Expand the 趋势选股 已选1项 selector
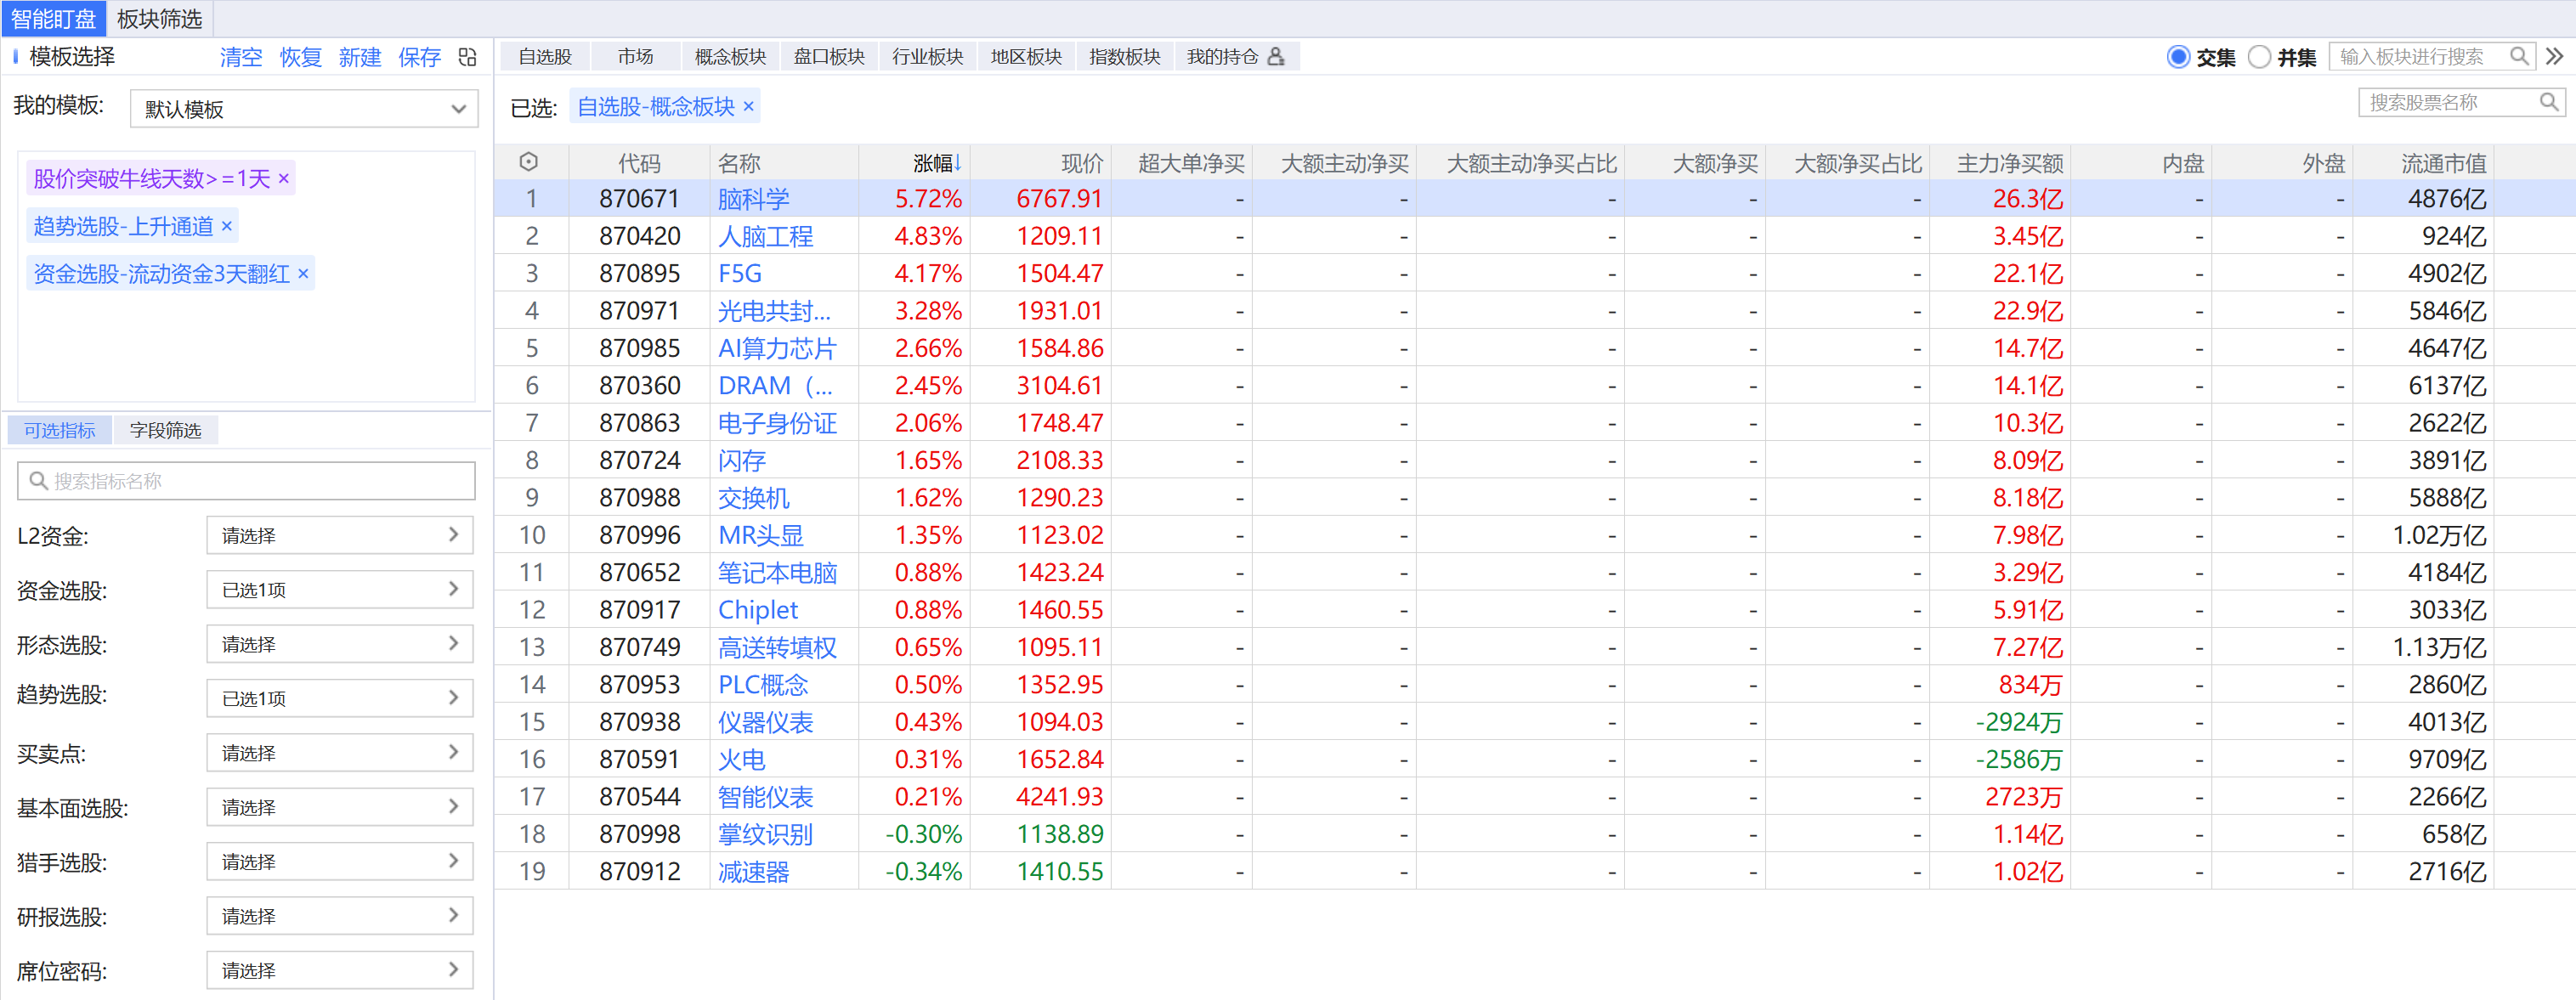Screen dimensions: 2576x1000 (x=340, y=699)
